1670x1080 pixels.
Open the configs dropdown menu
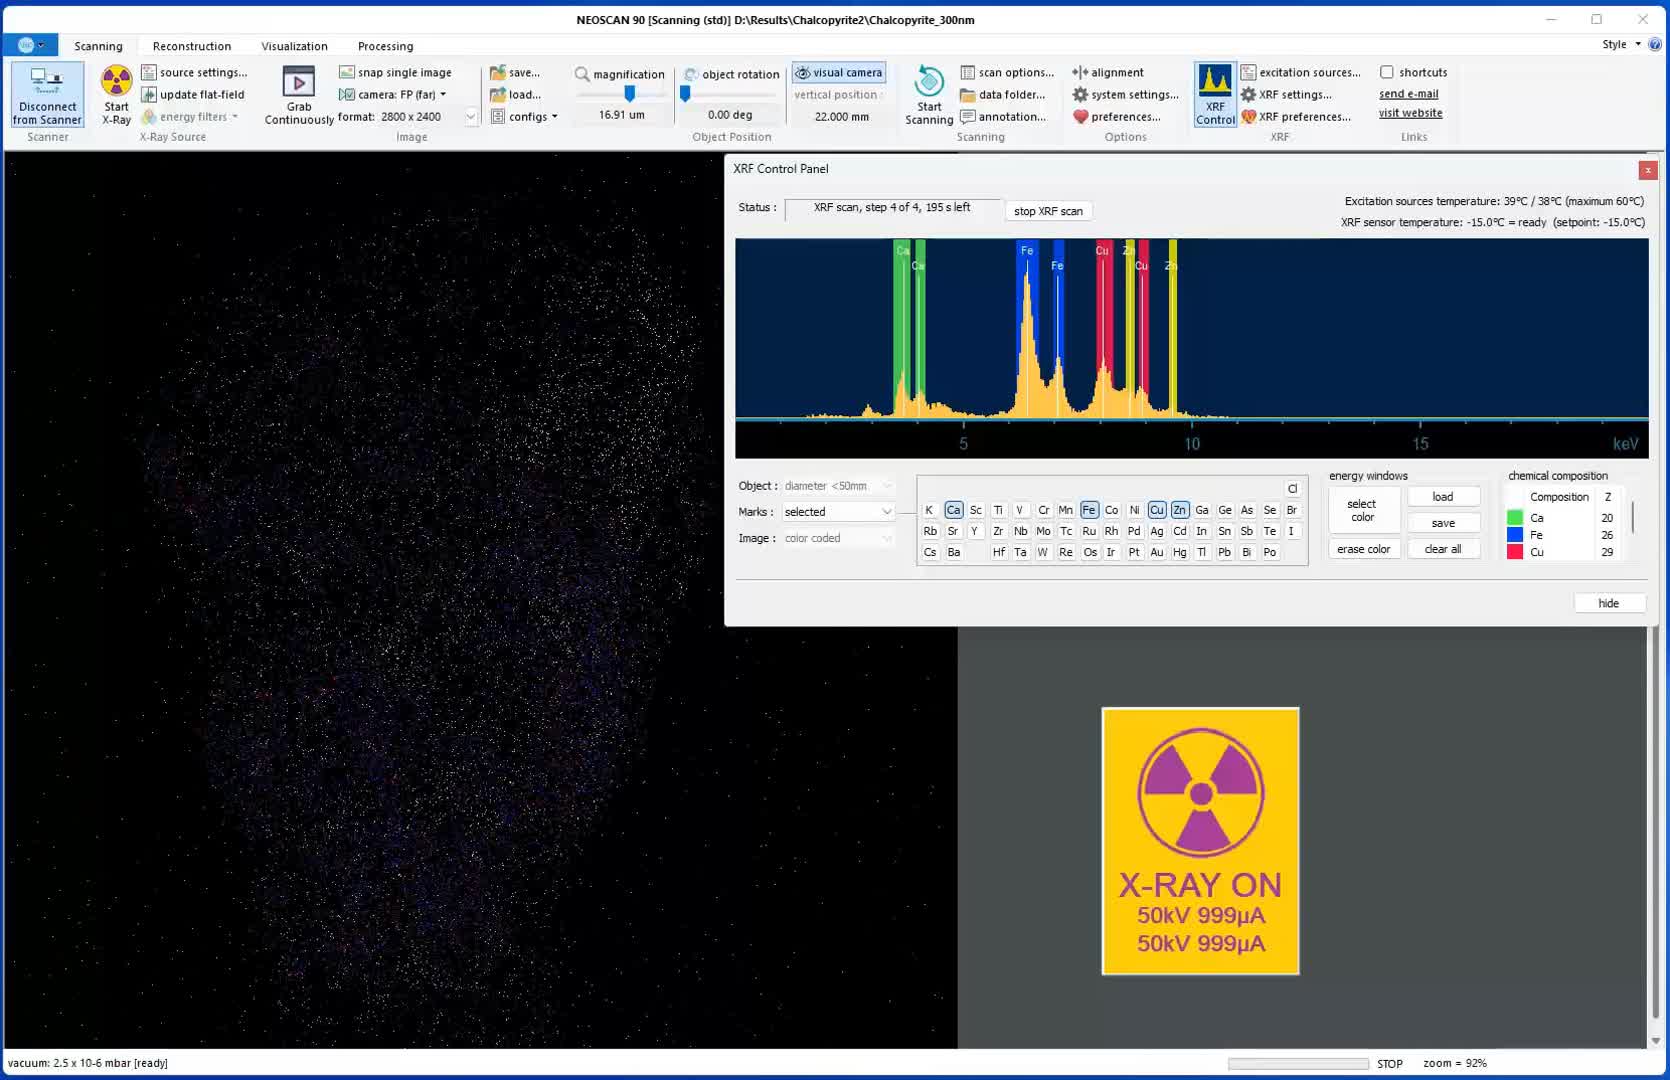coord(525,117)
